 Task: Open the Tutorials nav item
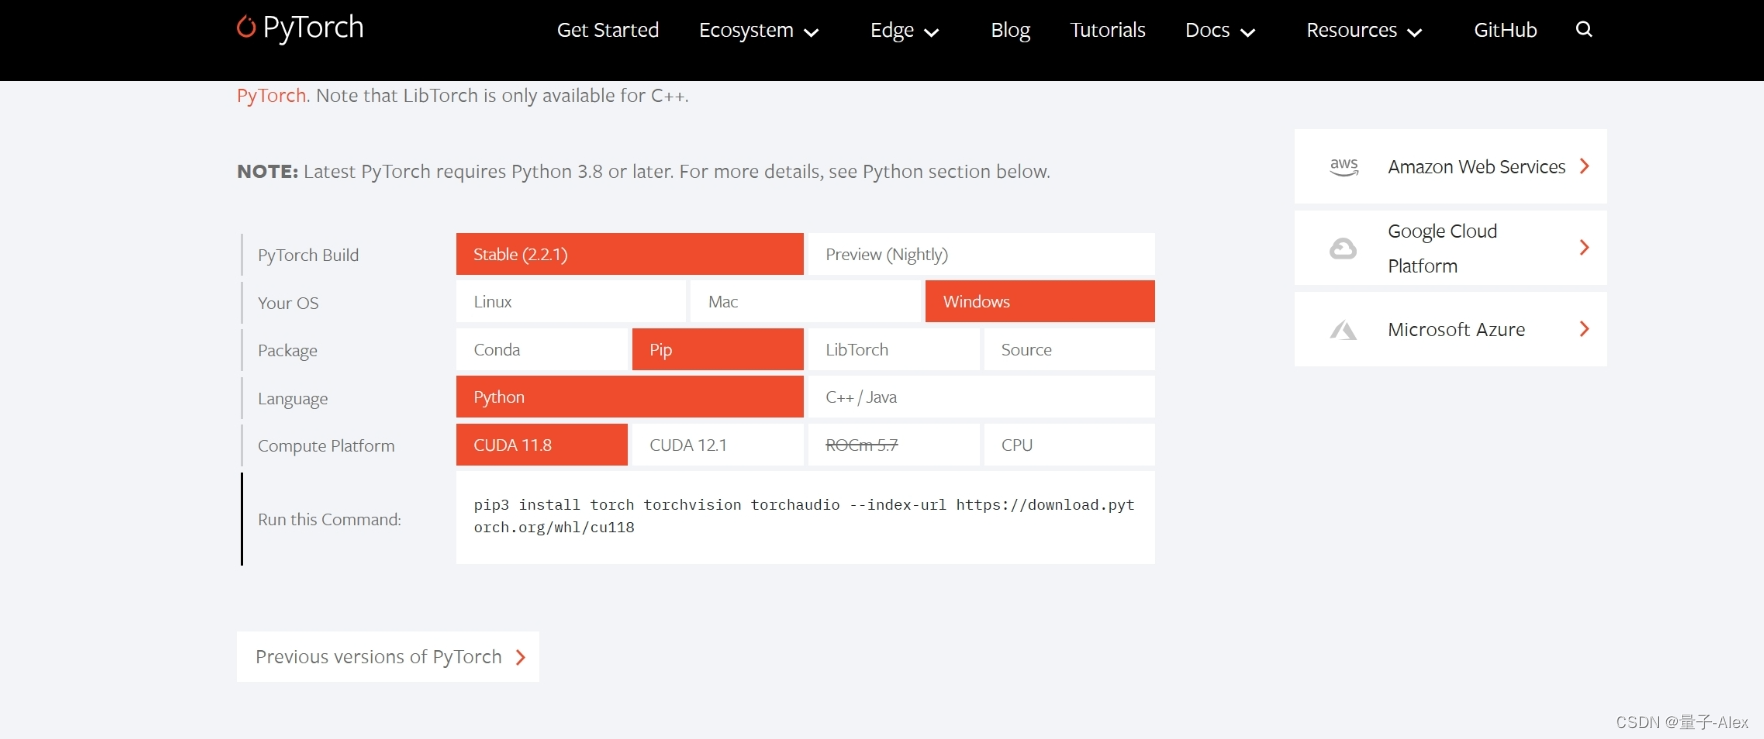(1108, 30)
